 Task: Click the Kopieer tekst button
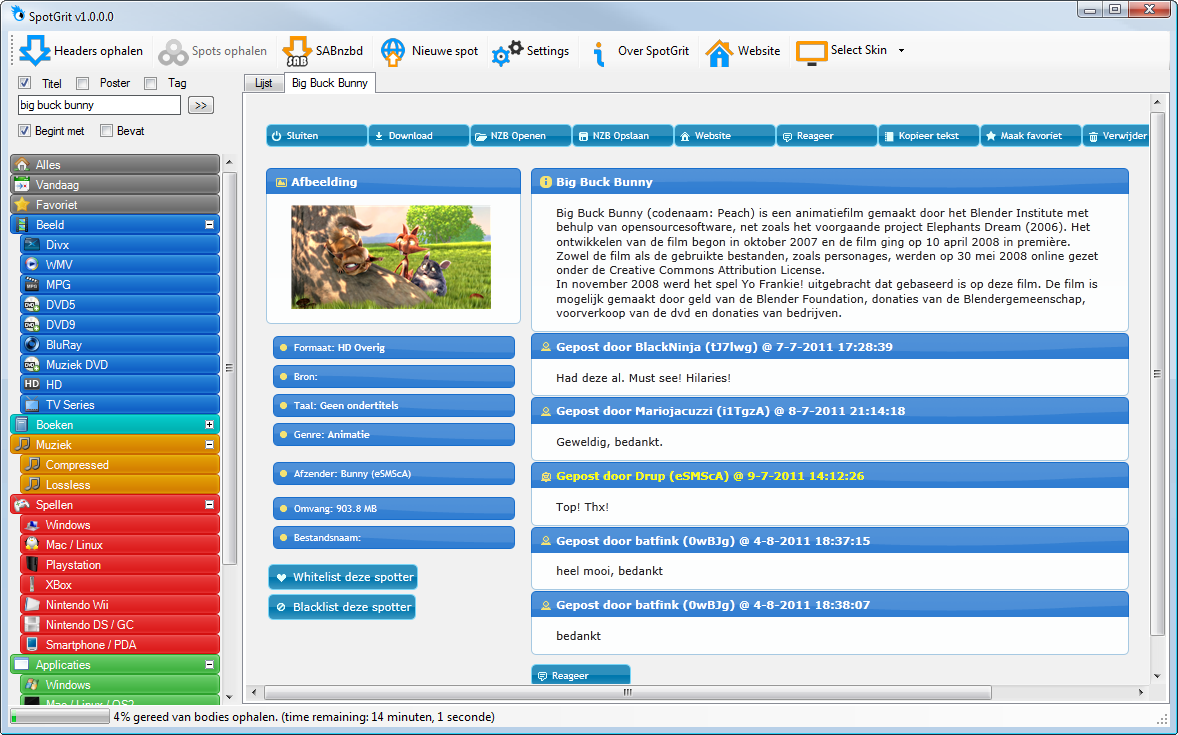929,136
